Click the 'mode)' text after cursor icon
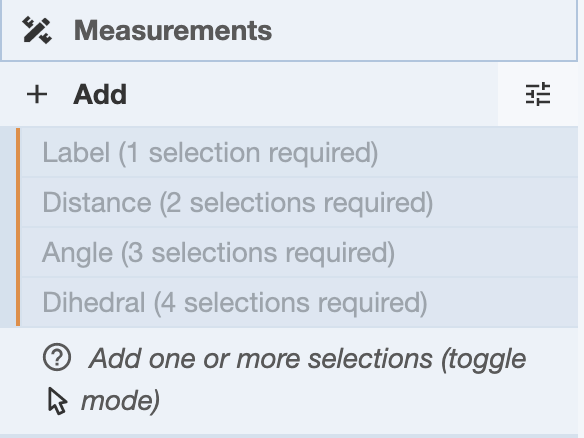This screenshot has height=438, width=584. 121,401
